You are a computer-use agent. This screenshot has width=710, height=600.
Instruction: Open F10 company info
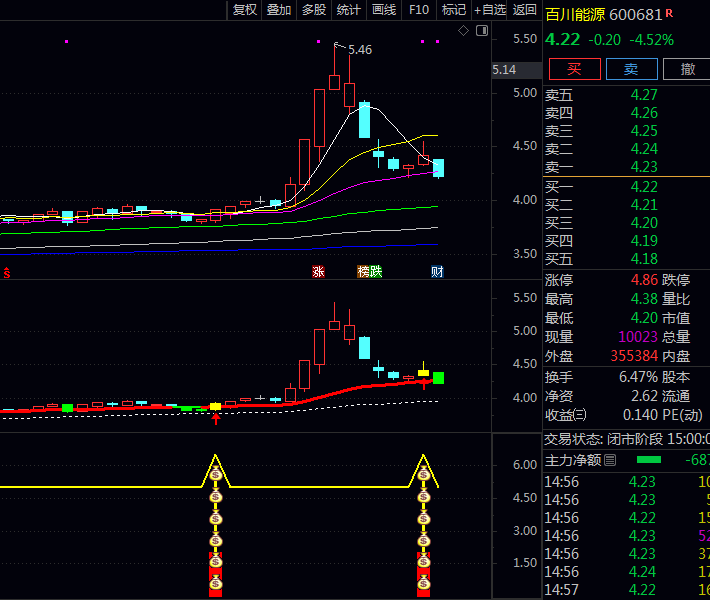(x=419, y=10)
